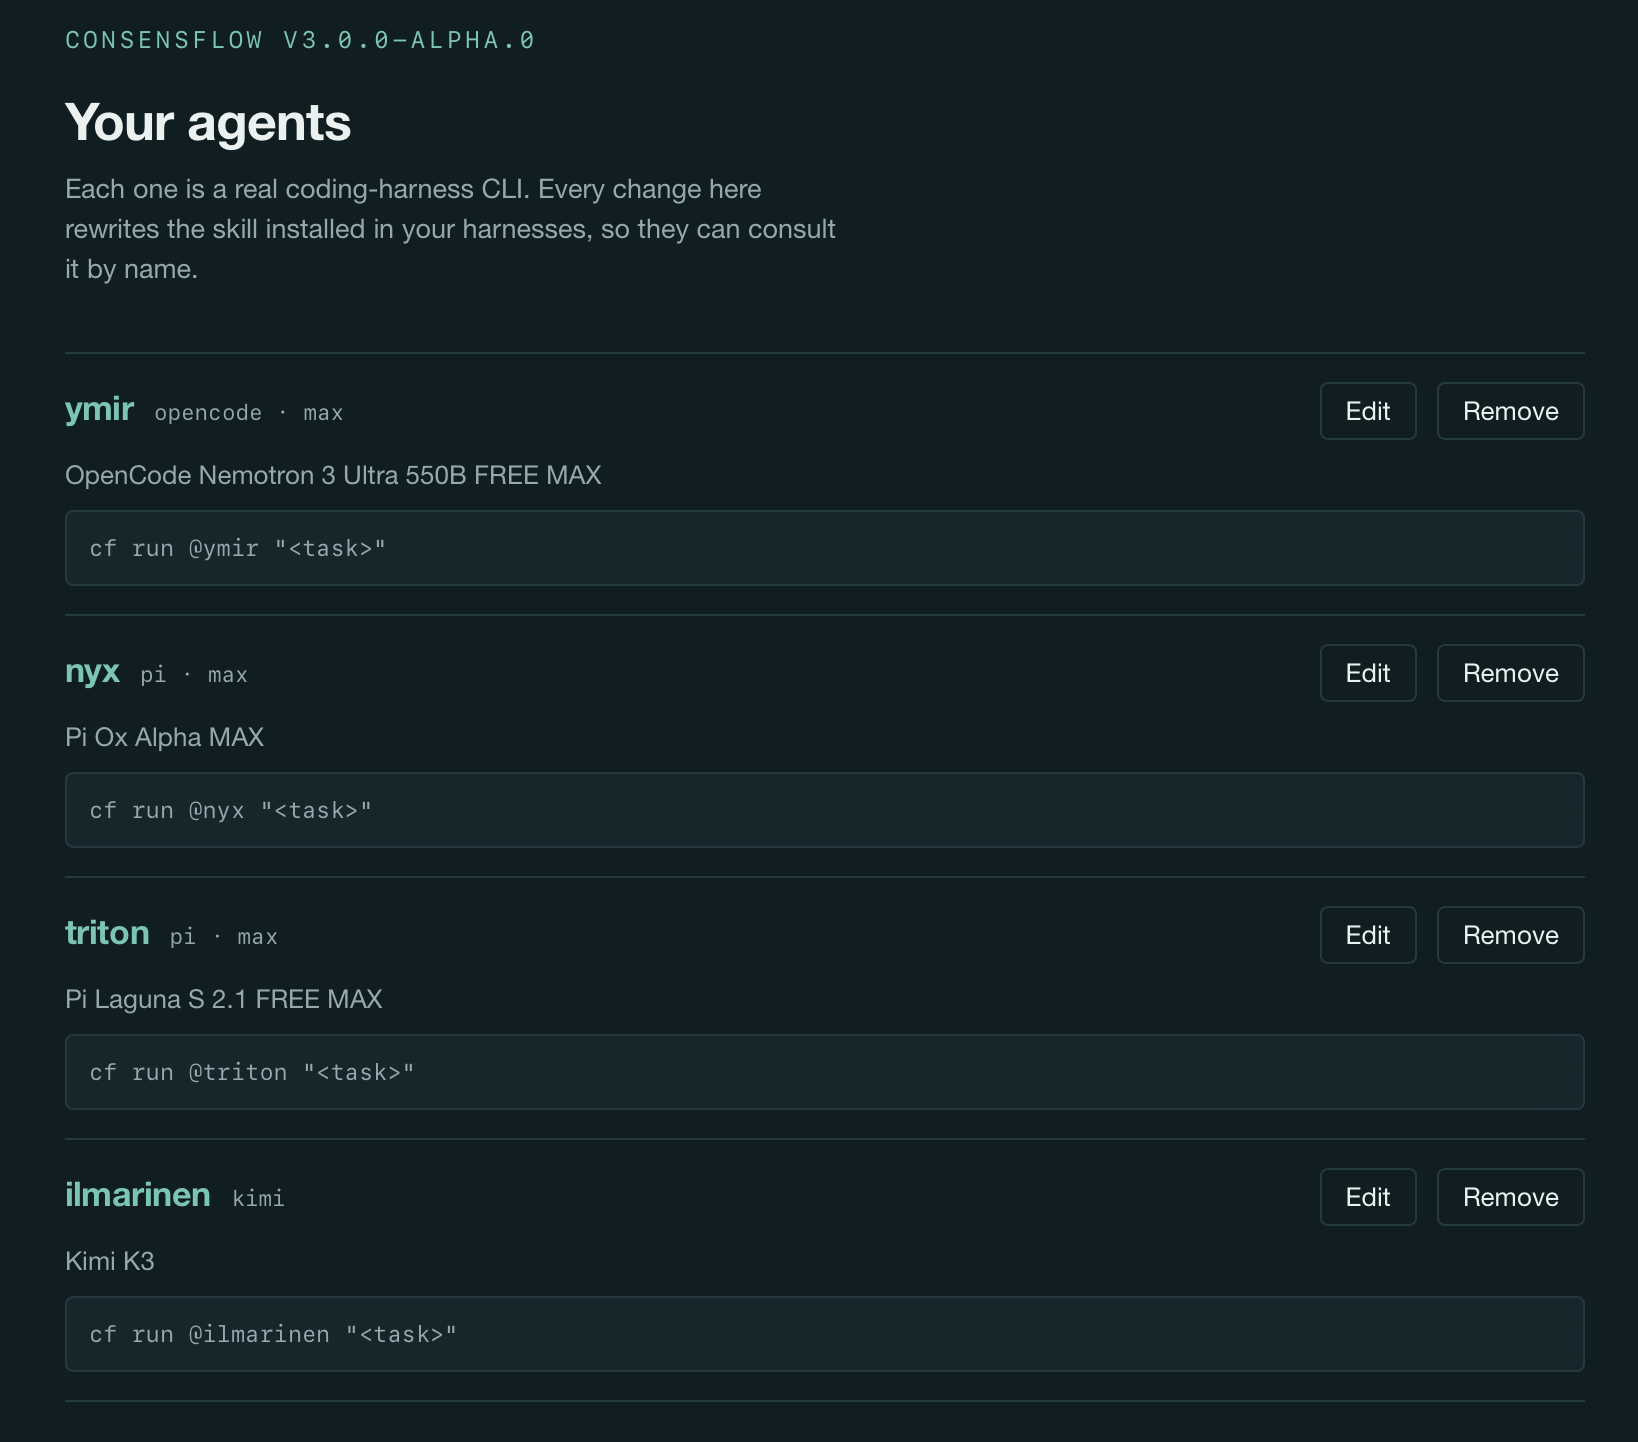Click 'OpenCode Nemotron 3 Ultra 550B FREE MAX' description
The image size is (1638, 1442).
click(x=333, y=475)
